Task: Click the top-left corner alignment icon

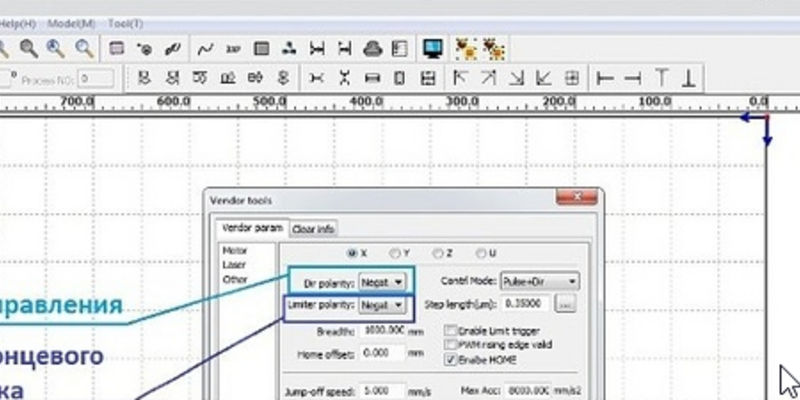Action: pyautogui.click(x=461, y=77)
